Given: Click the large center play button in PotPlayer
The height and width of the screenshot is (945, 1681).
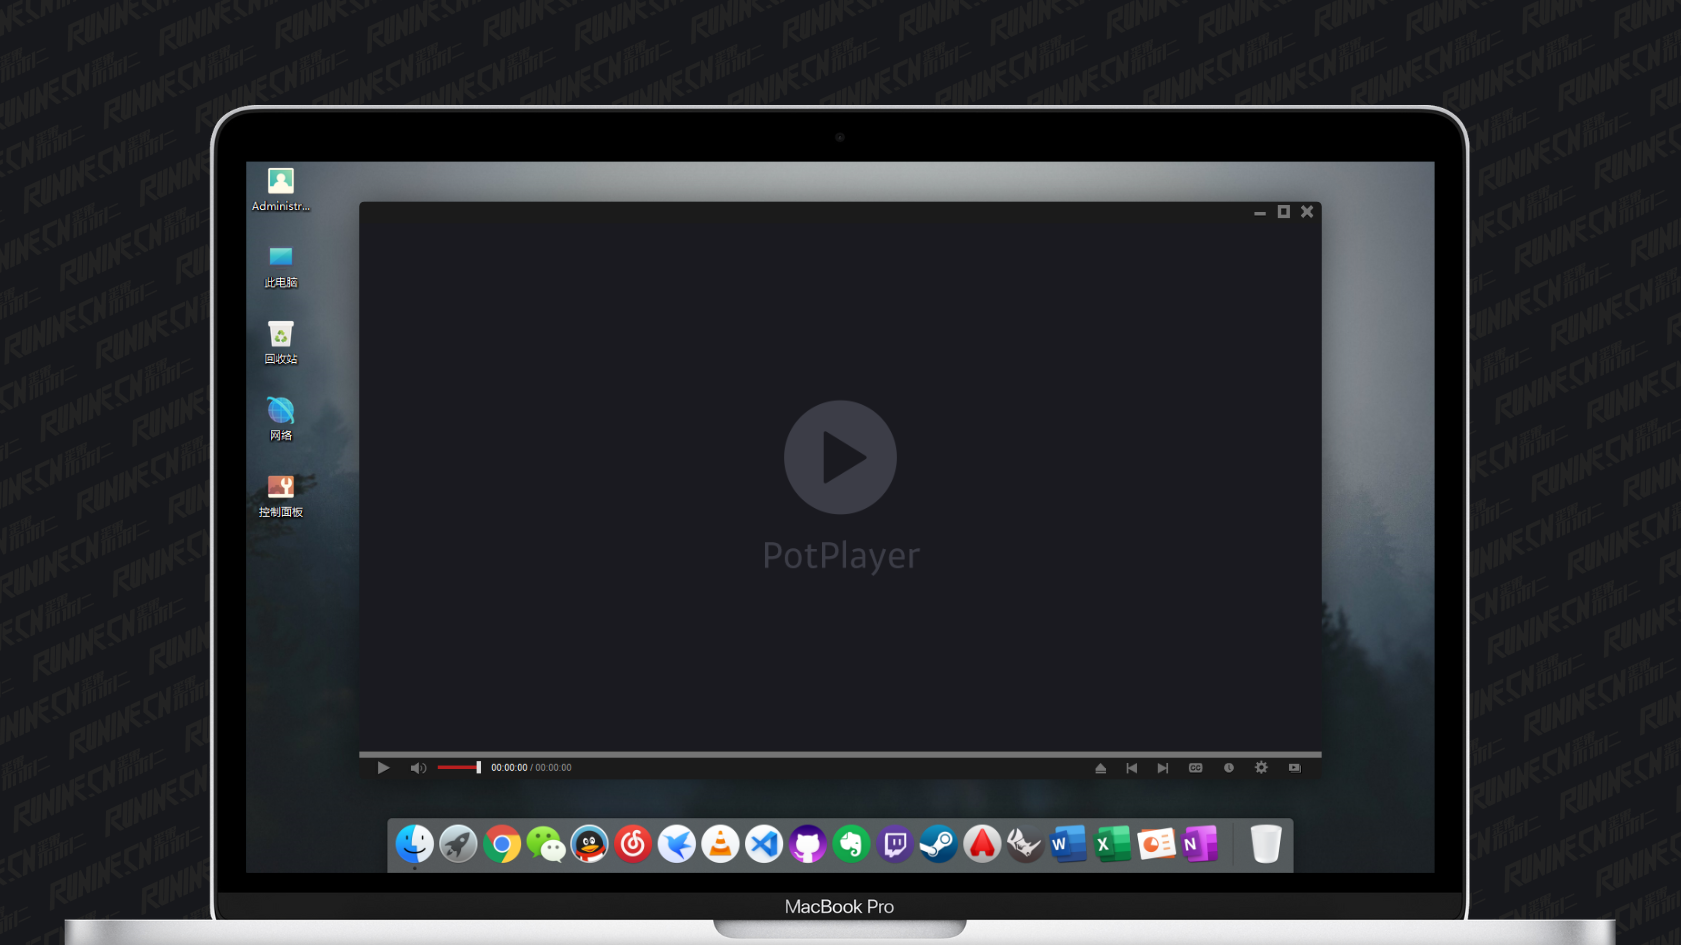Looking at the screenshot, I should pos(840,458).
